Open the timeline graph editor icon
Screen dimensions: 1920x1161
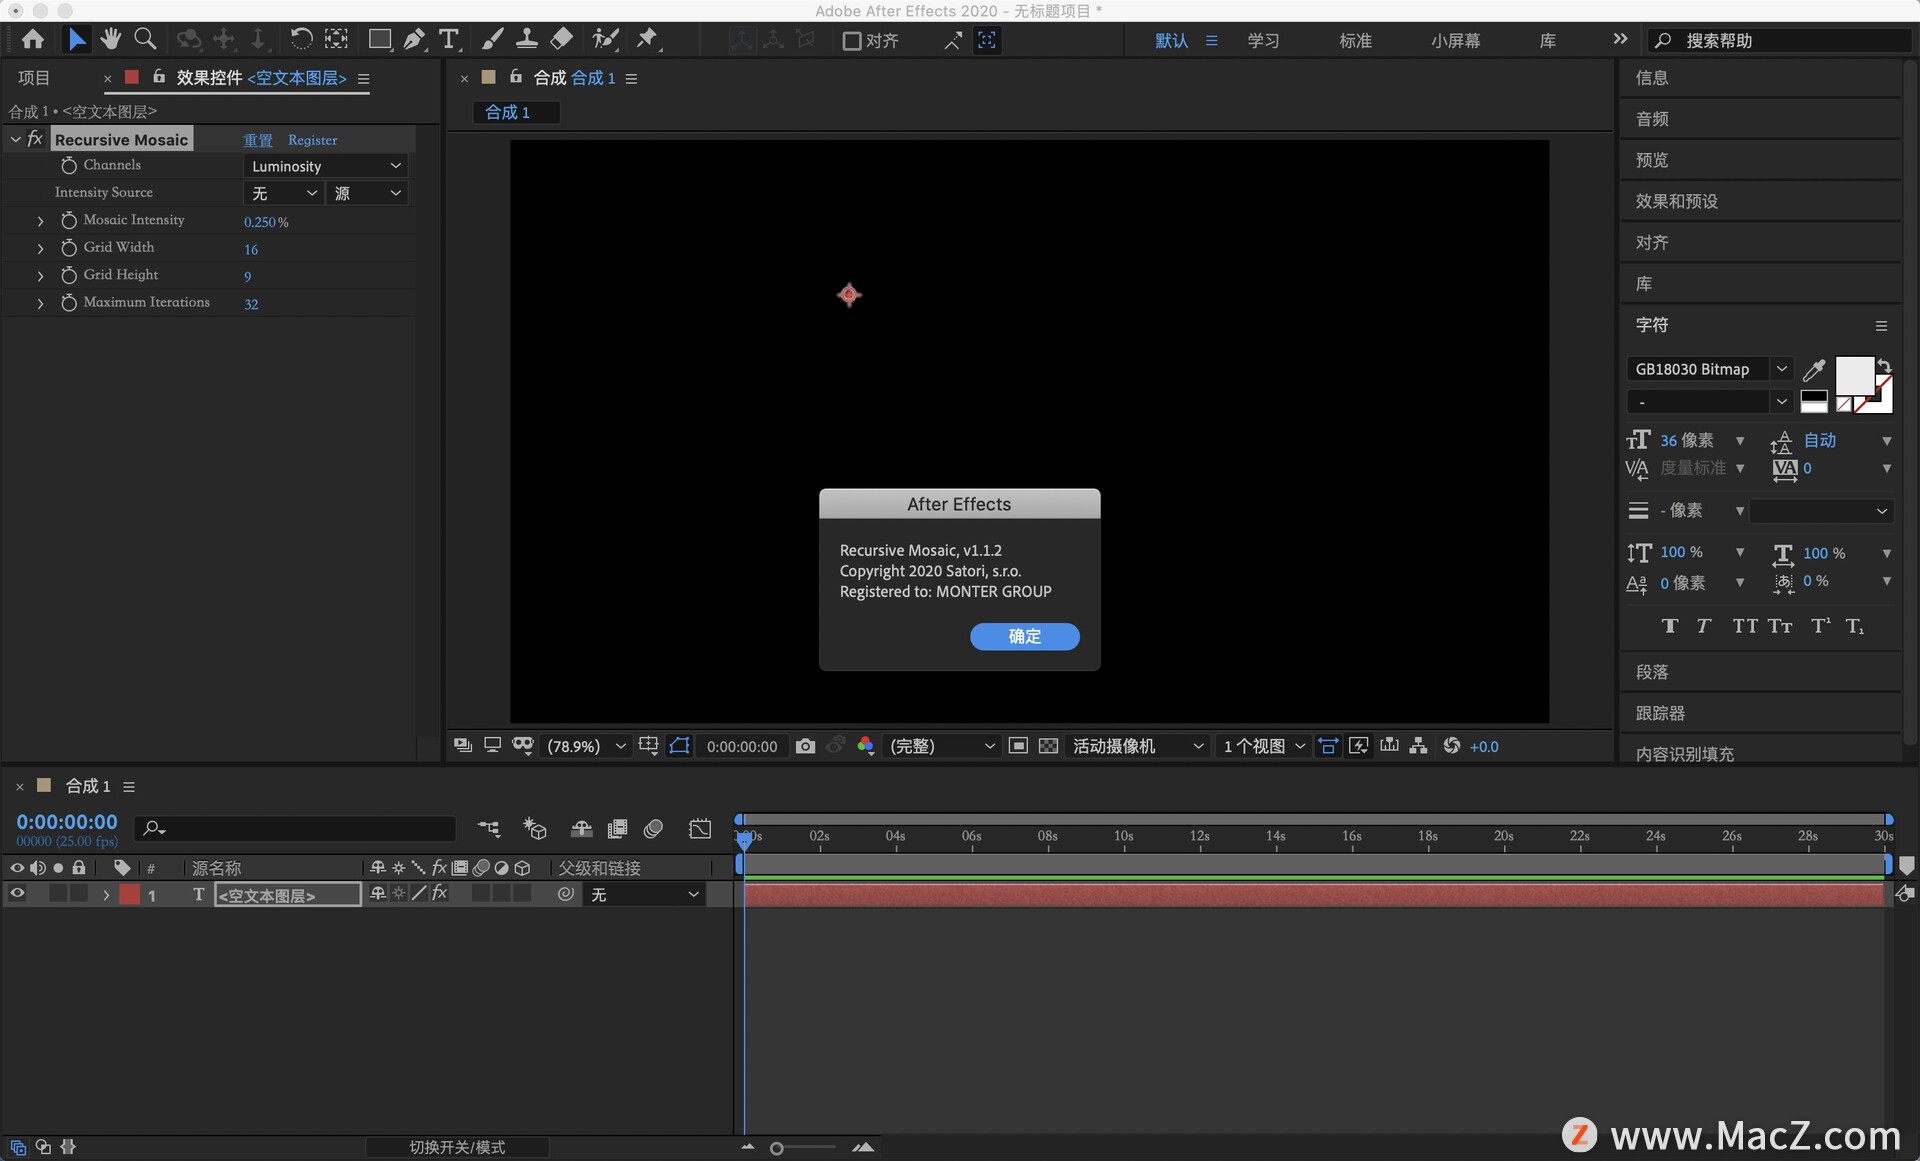tap(700, 829)
